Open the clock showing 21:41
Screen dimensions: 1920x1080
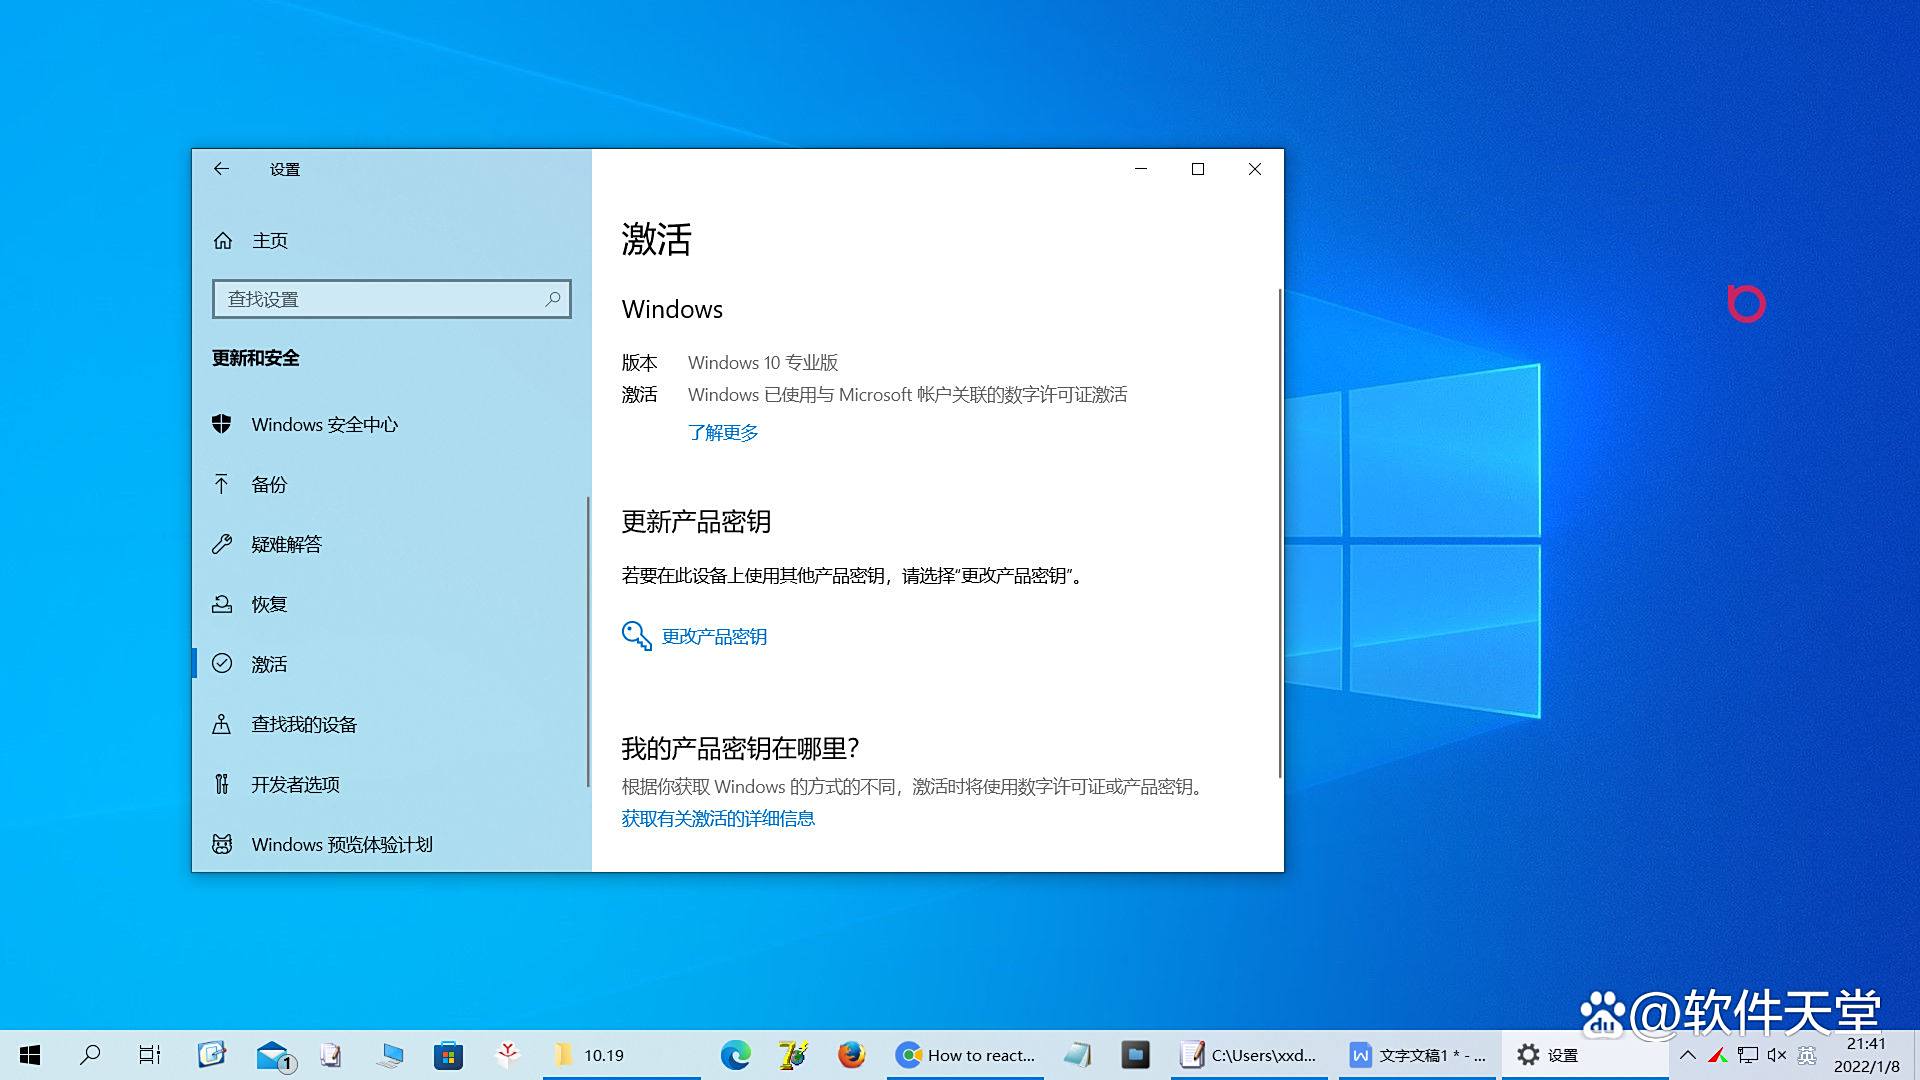pyautogui.click(x=1866, y=1055)
